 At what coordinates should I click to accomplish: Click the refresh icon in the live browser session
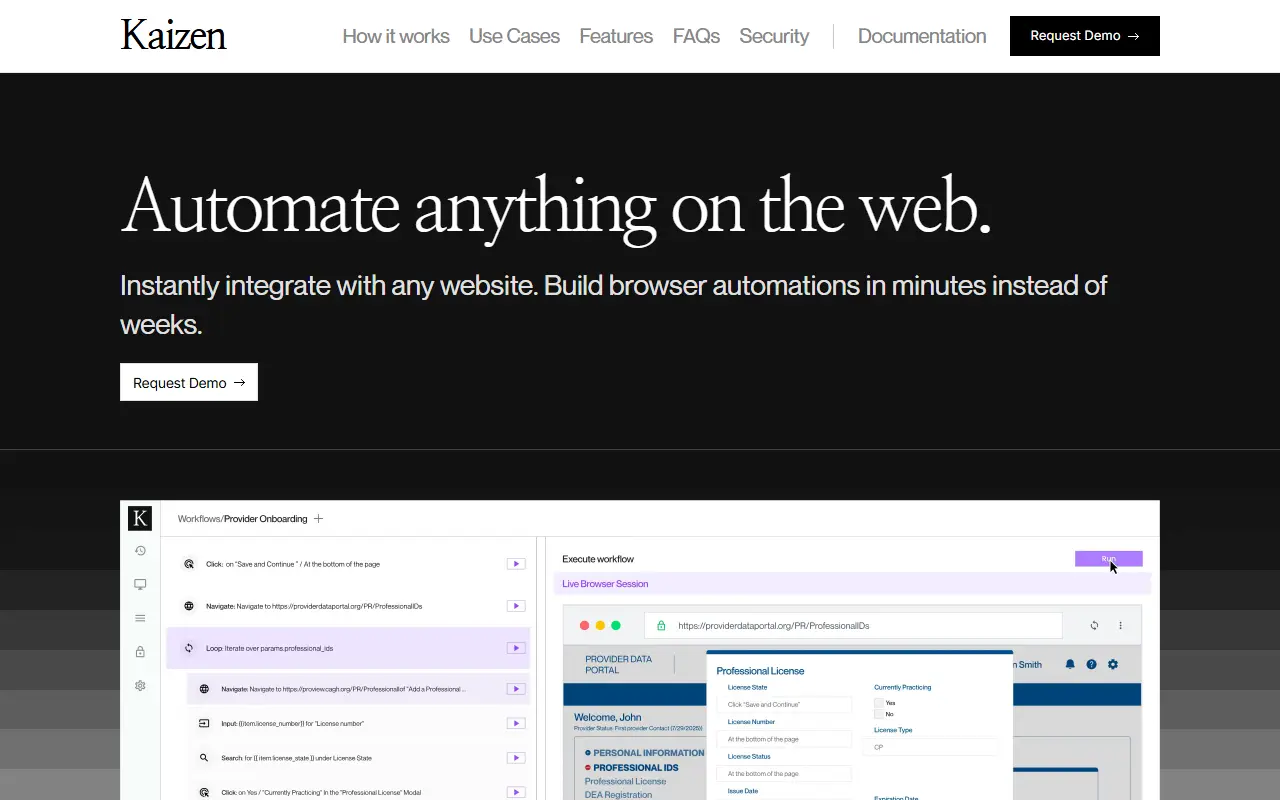[x=1094, y=626]
